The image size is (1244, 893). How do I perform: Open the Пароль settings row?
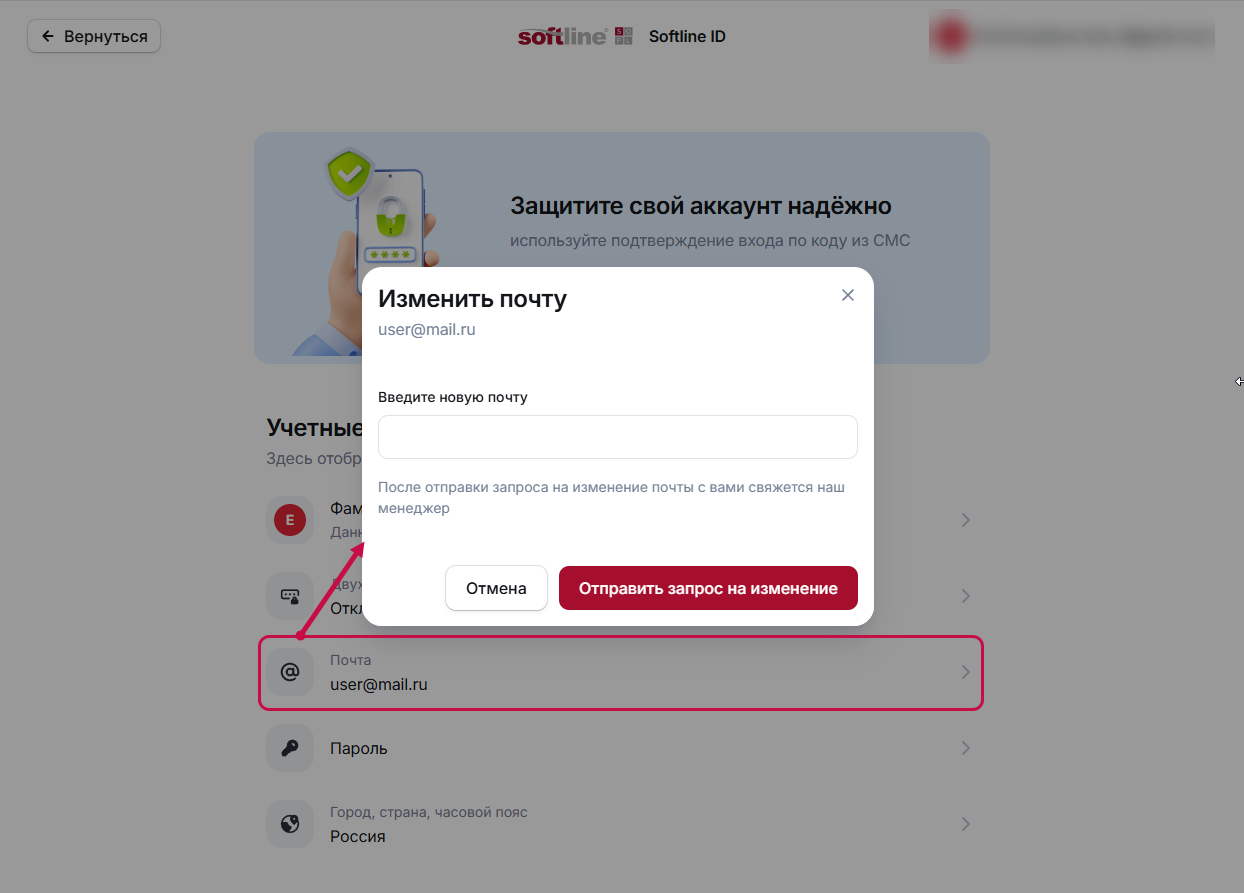621,748
